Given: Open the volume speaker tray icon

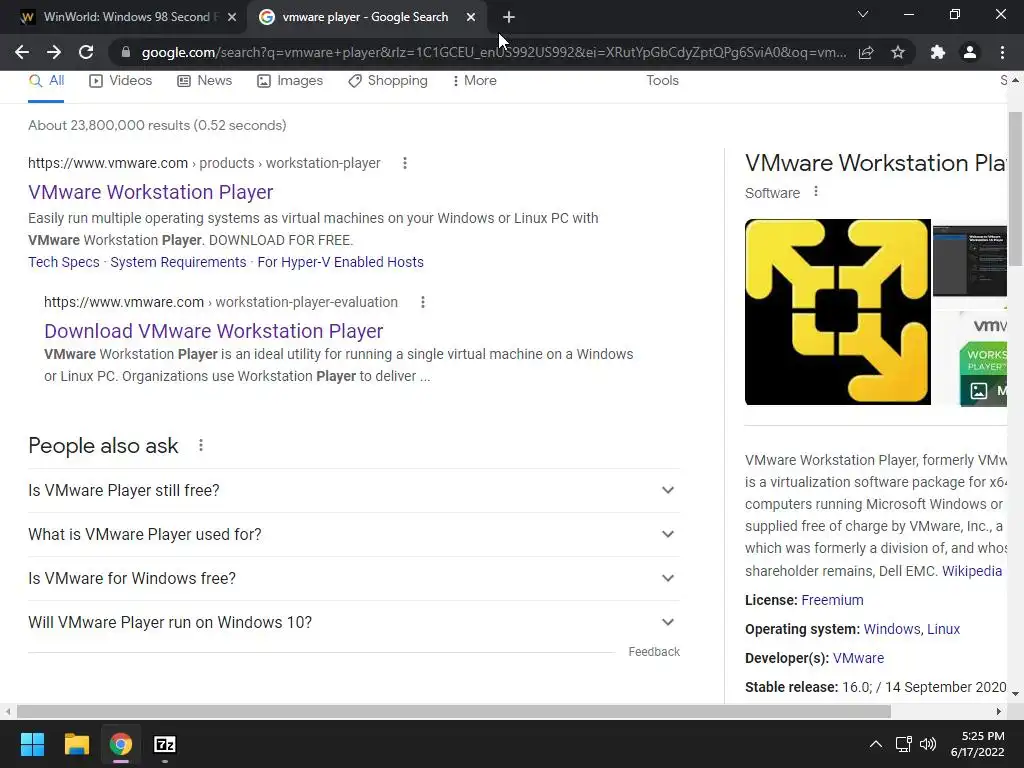Looking at the screenshot, I should click(927, 744).
